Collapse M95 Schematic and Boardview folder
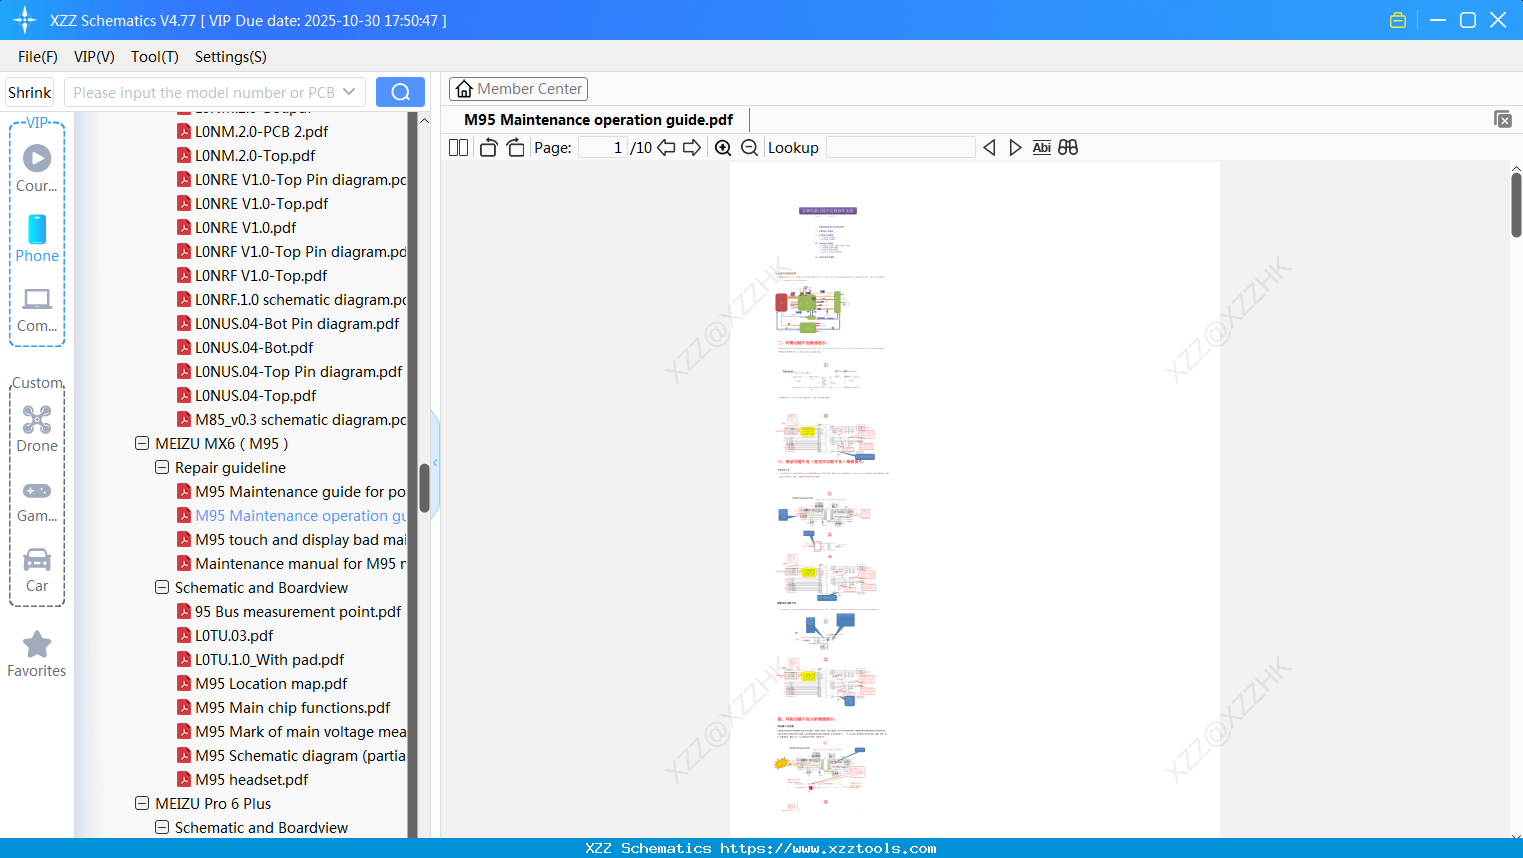Screen dimensions: 1523x858 coord(162,587)
